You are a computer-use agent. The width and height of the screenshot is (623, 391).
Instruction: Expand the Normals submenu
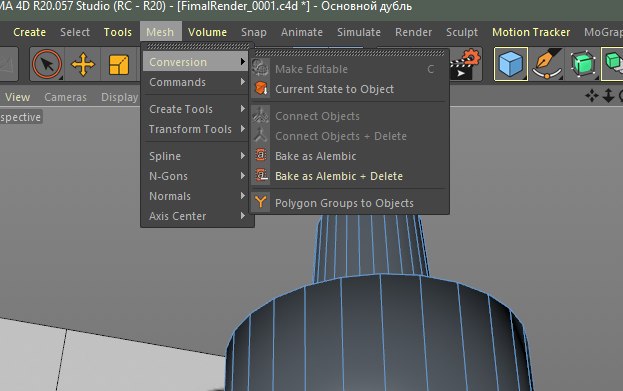[x=196, y=196]
